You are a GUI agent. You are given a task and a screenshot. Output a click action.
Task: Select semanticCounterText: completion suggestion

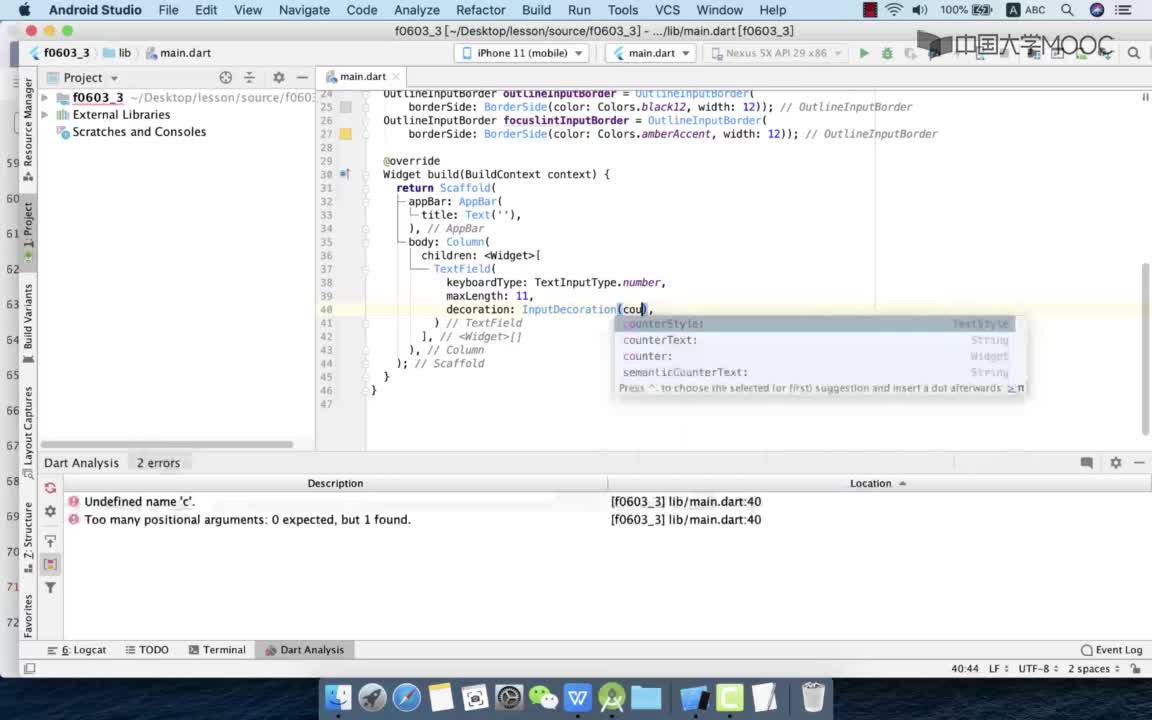click(x=816, y=372)
